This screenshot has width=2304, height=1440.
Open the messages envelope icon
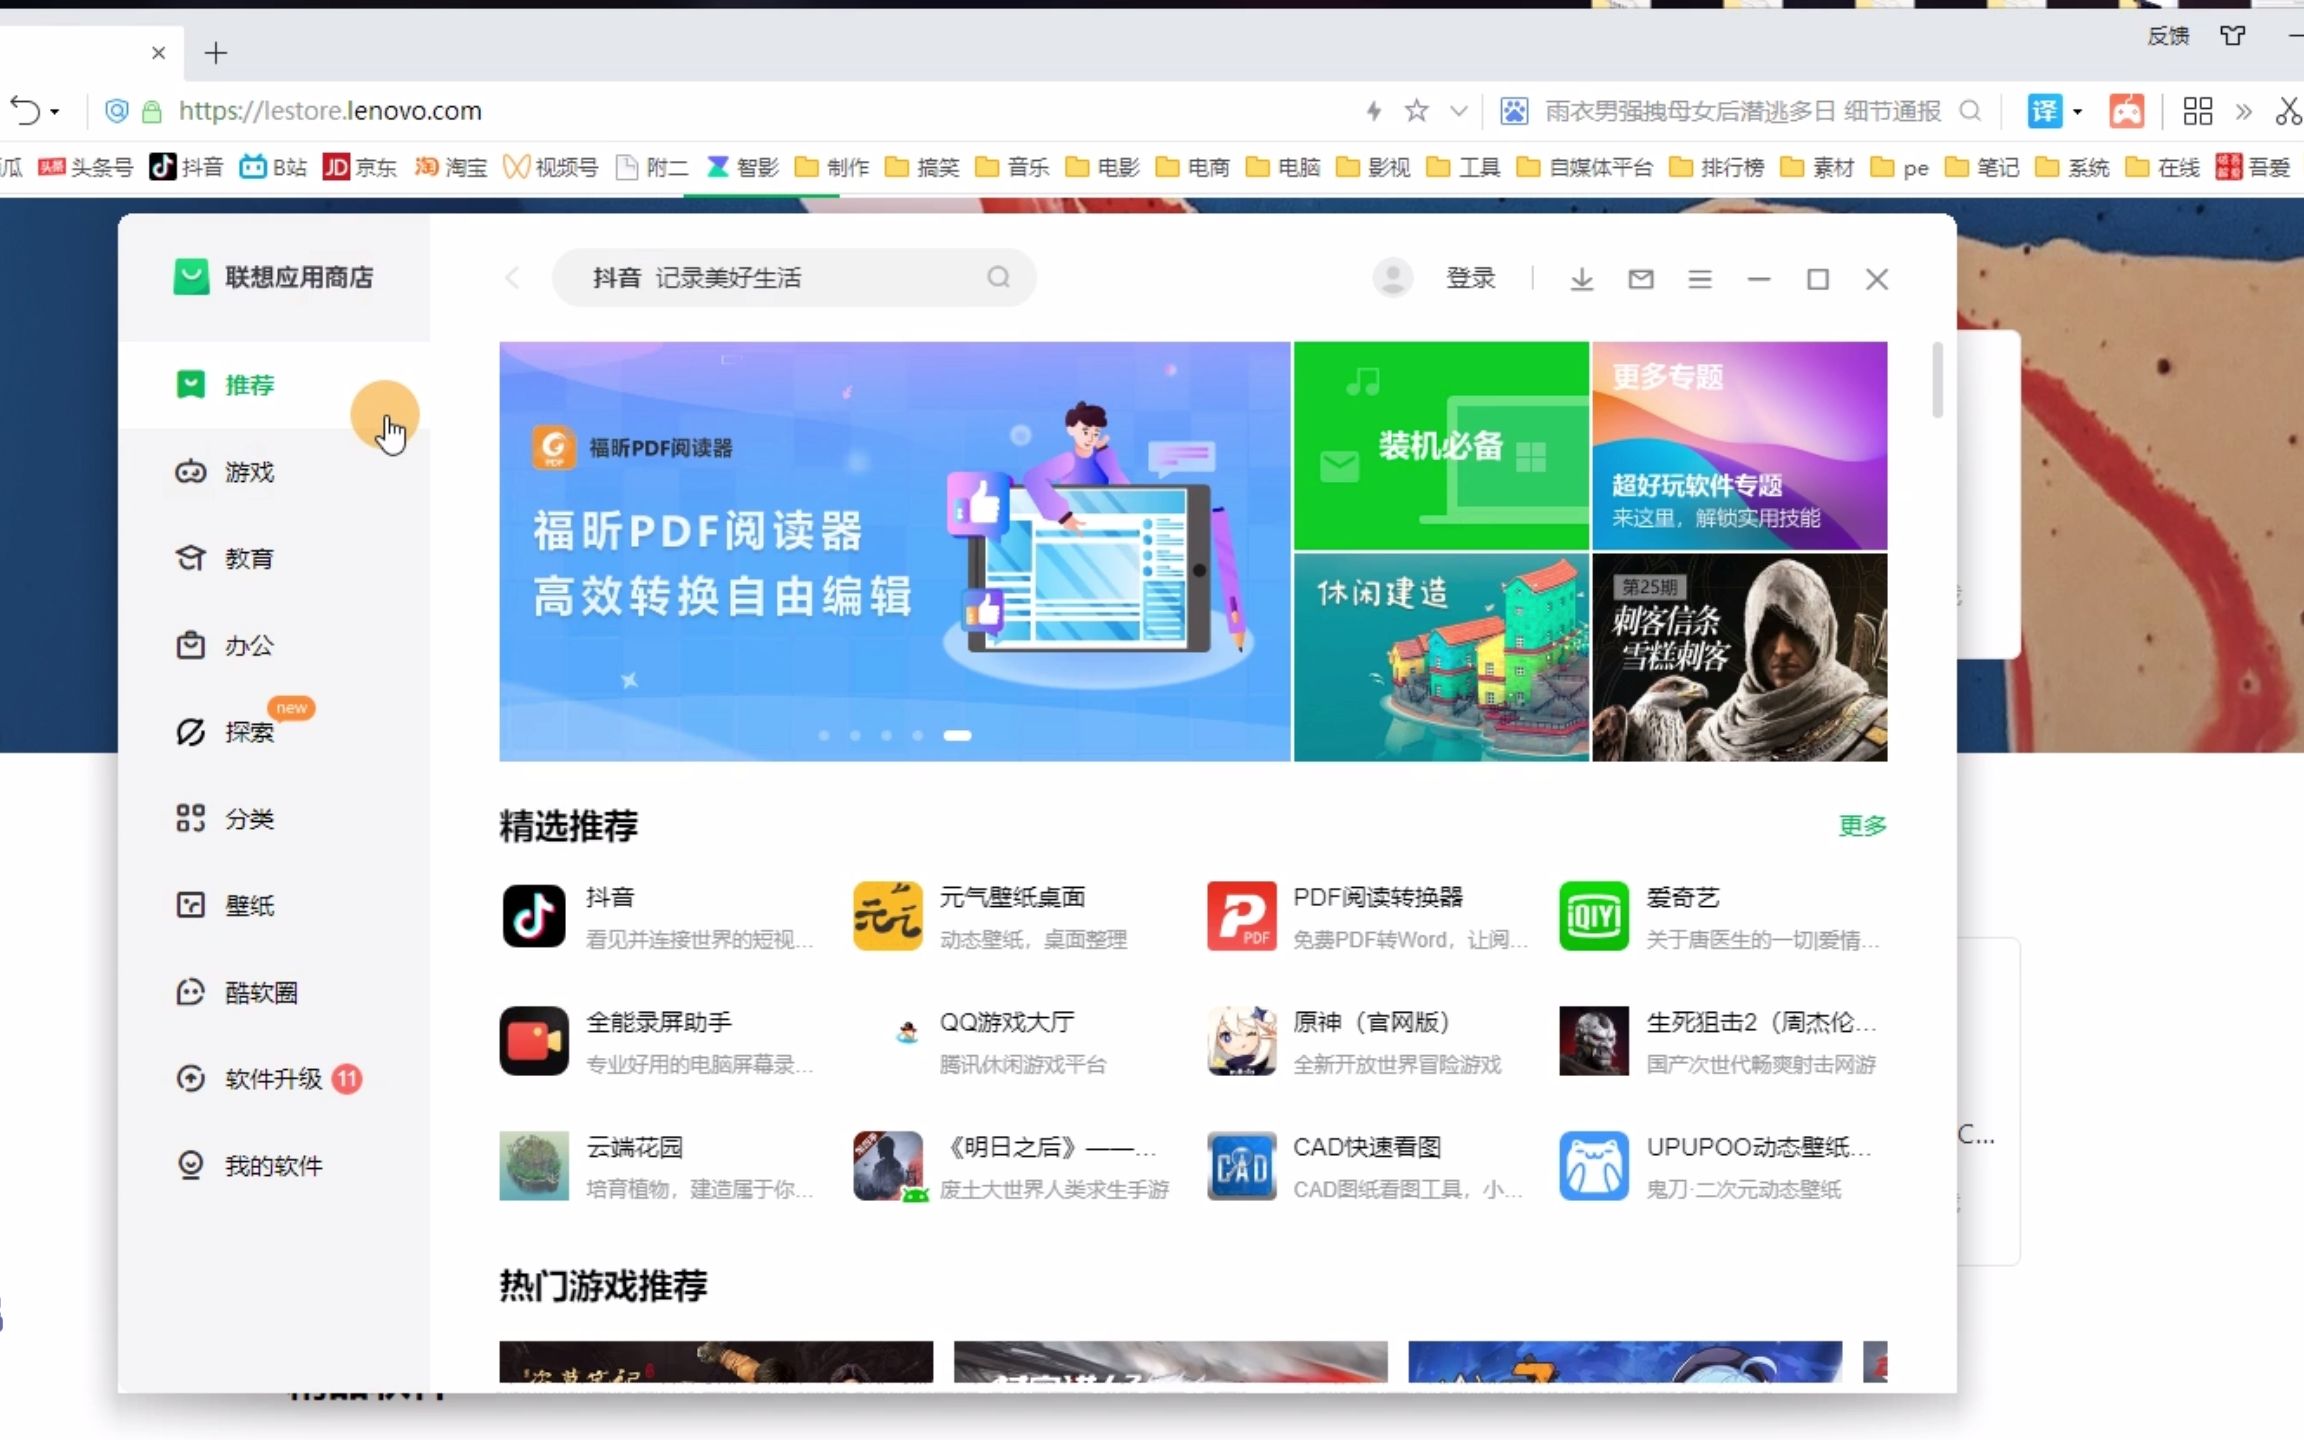[x=1640, y=279]
